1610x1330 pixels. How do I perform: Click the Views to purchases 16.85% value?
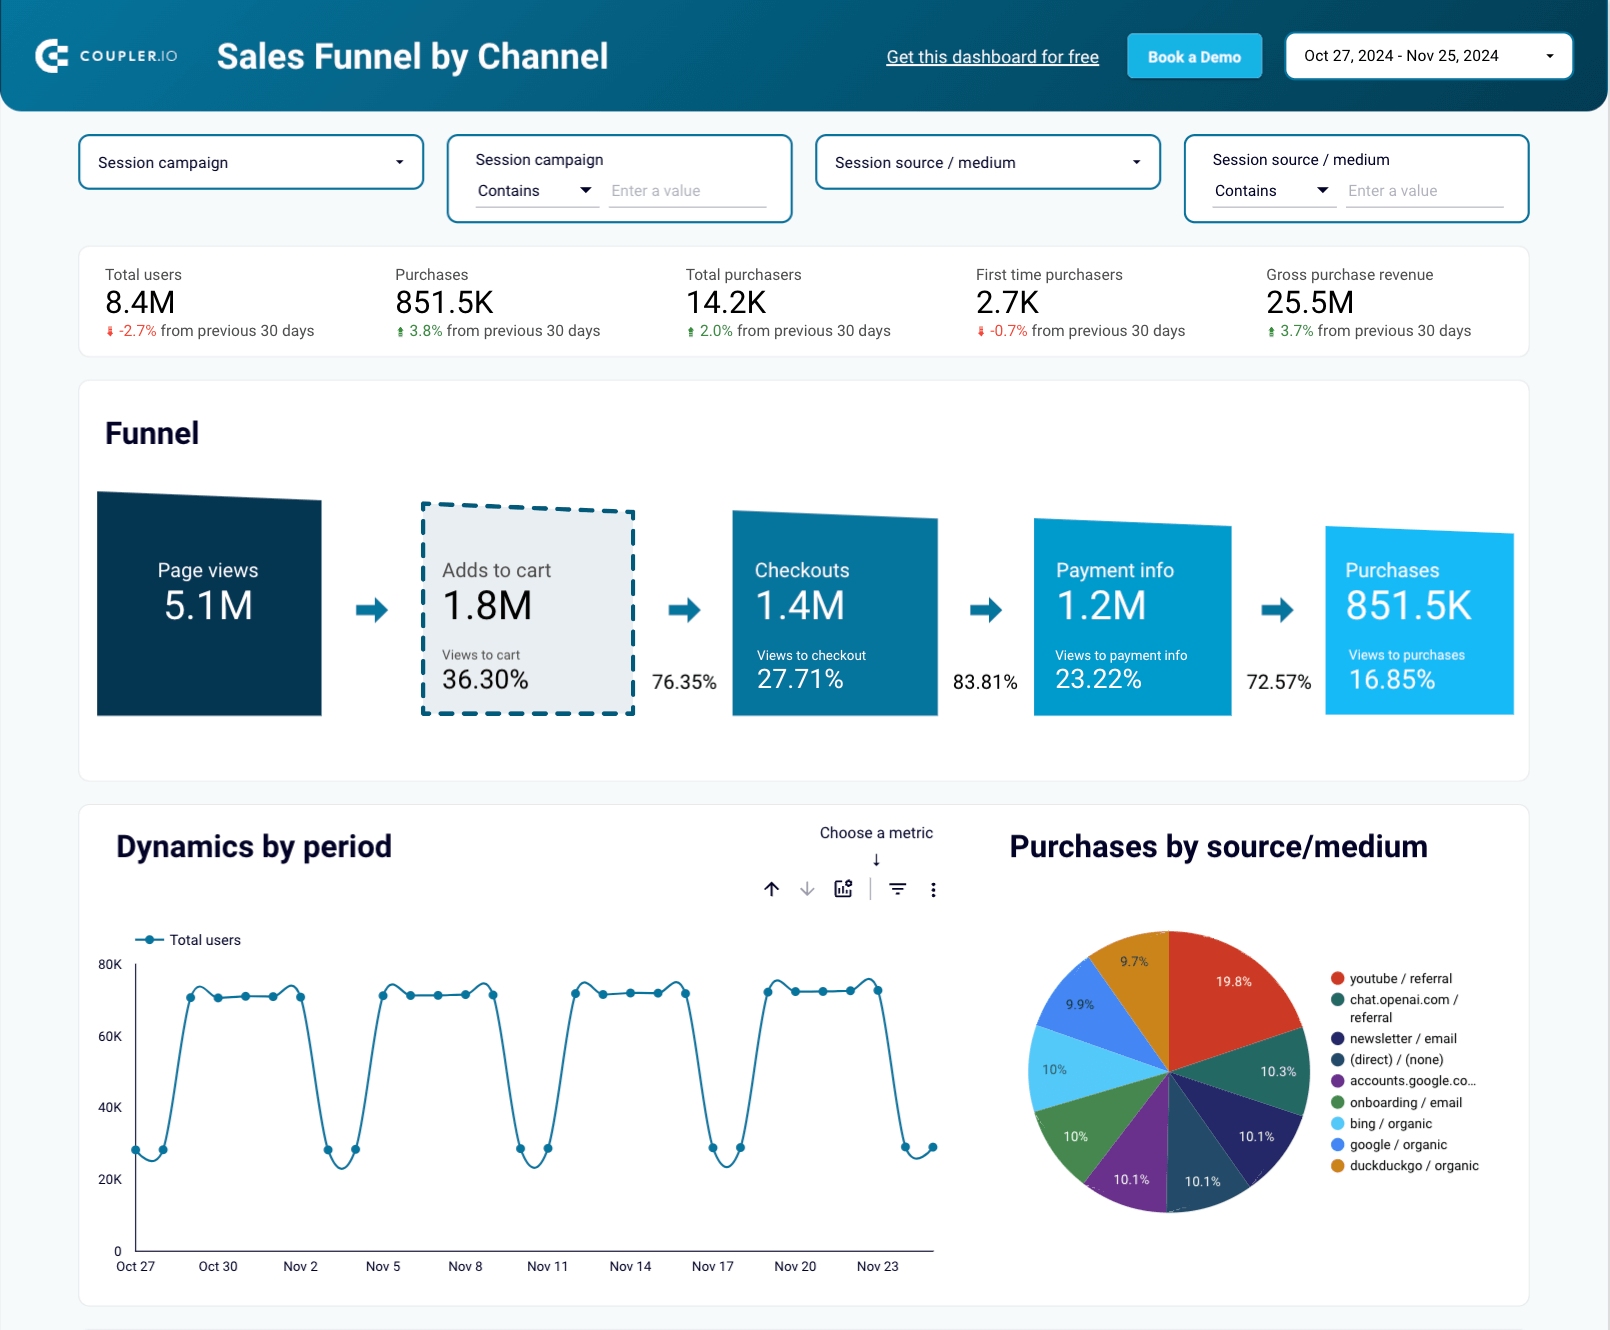[1392, 679]
